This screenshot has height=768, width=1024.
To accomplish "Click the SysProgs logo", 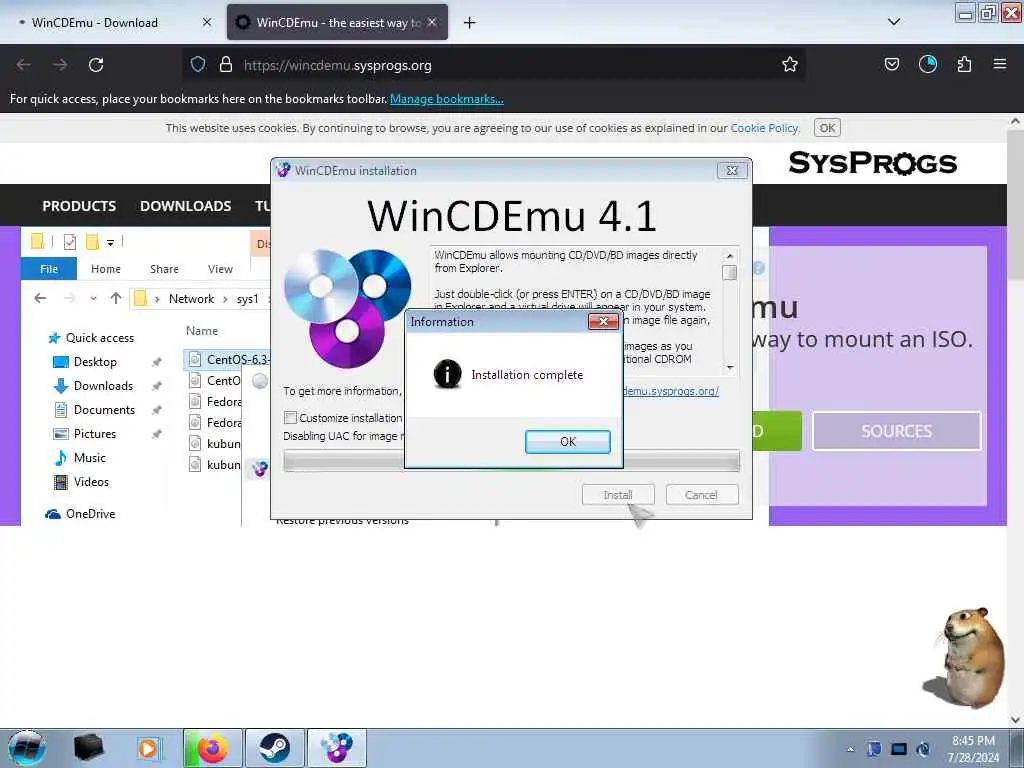I will (x=872, y=163).
